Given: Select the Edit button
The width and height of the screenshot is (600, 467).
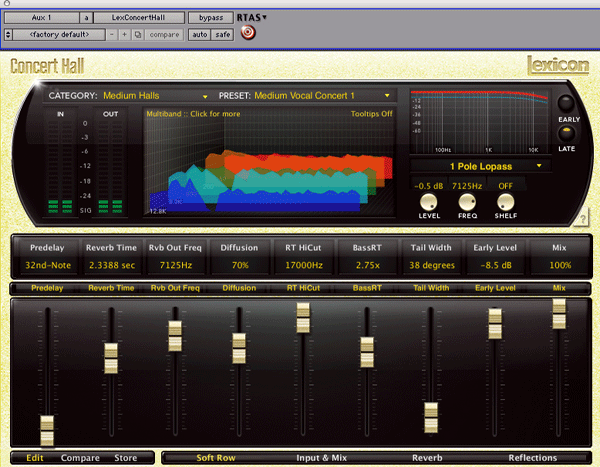Looking at the screenshot, I should click(35, 458).
